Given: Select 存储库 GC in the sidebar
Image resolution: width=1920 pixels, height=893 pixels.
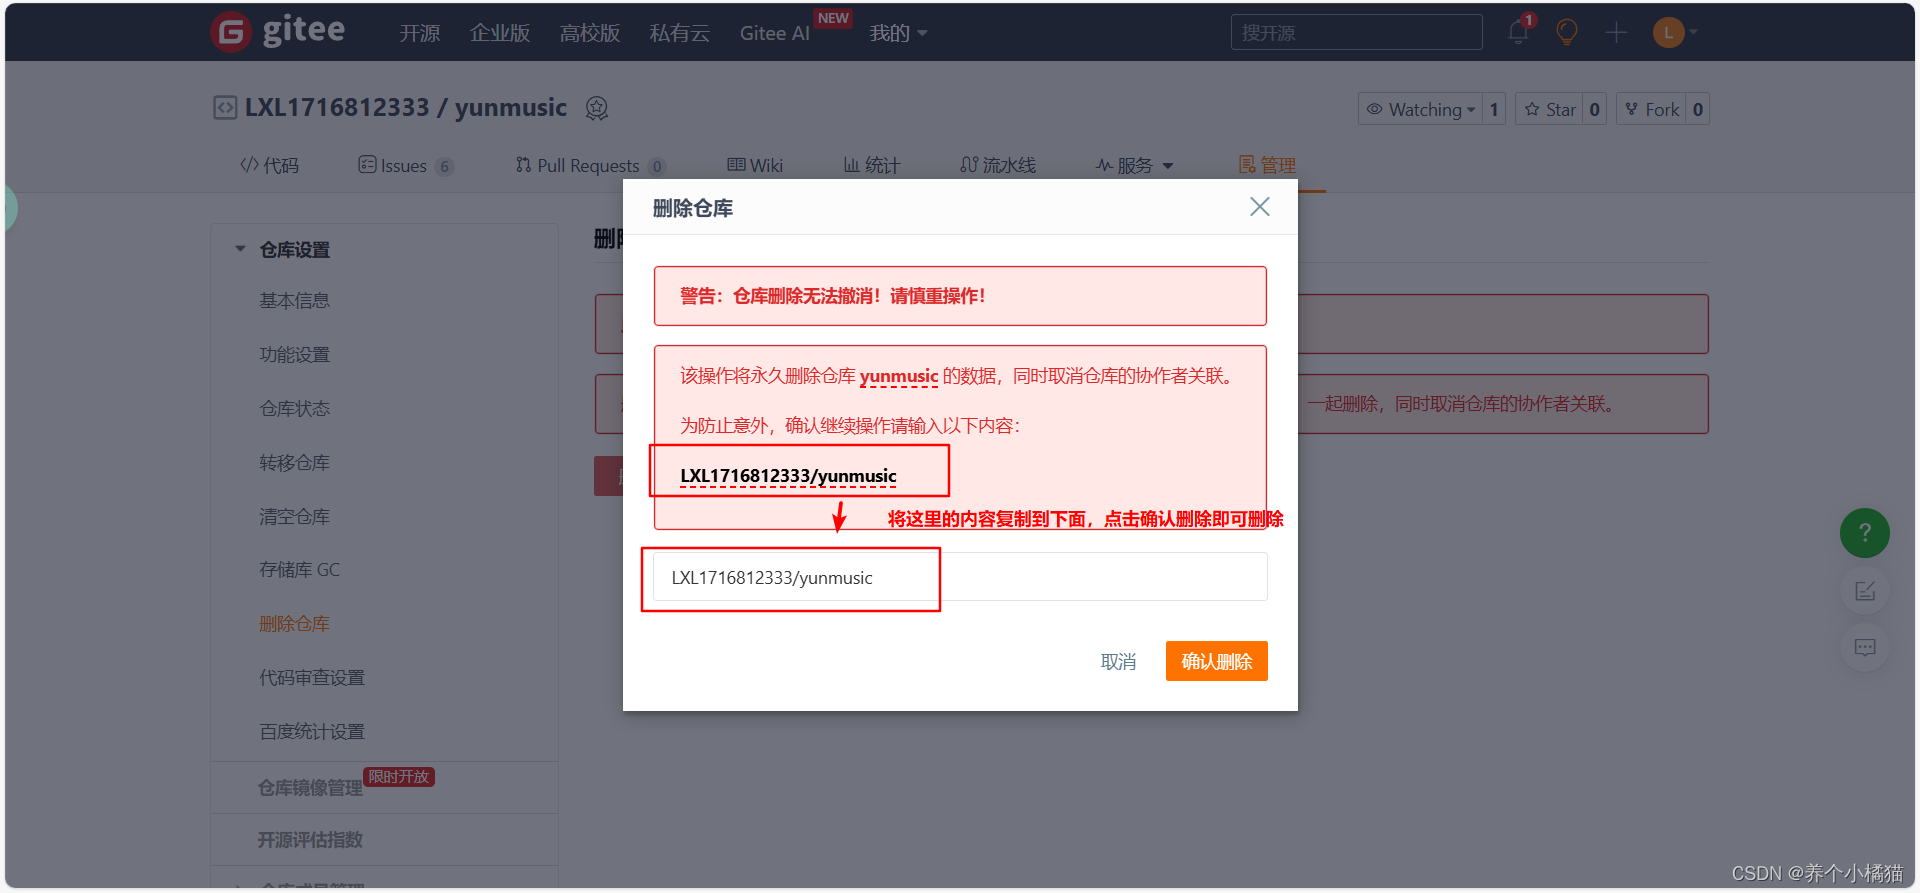Looking at the screenshot, I should [299, 569].
